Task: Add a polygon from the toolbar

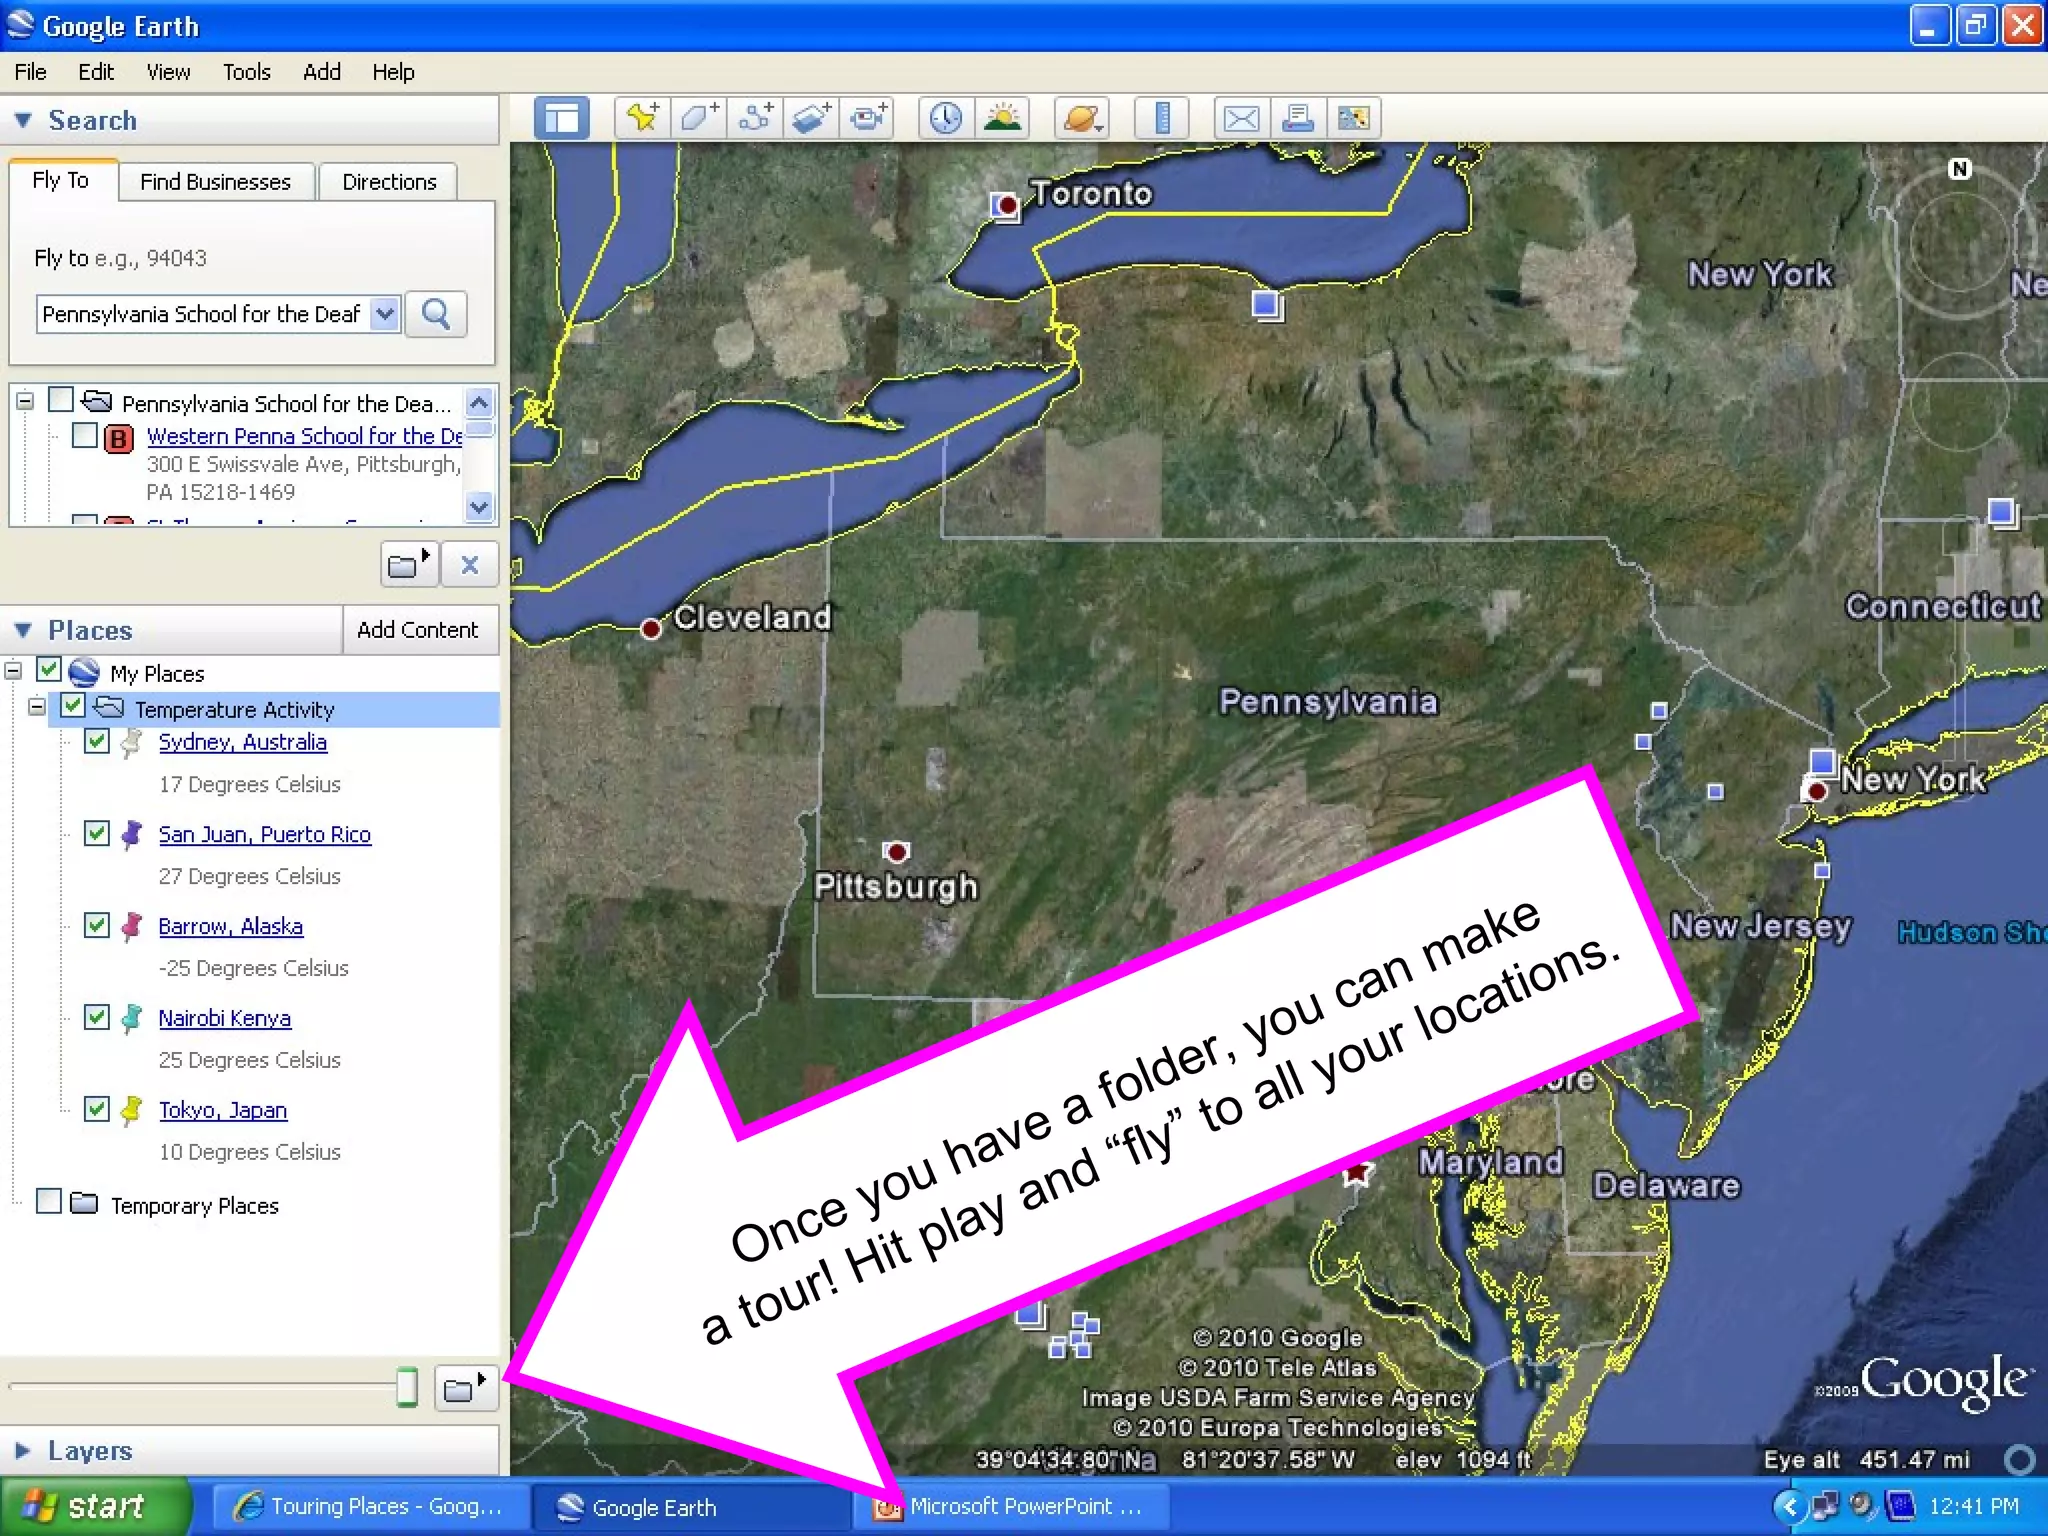Action: point(698,118)
